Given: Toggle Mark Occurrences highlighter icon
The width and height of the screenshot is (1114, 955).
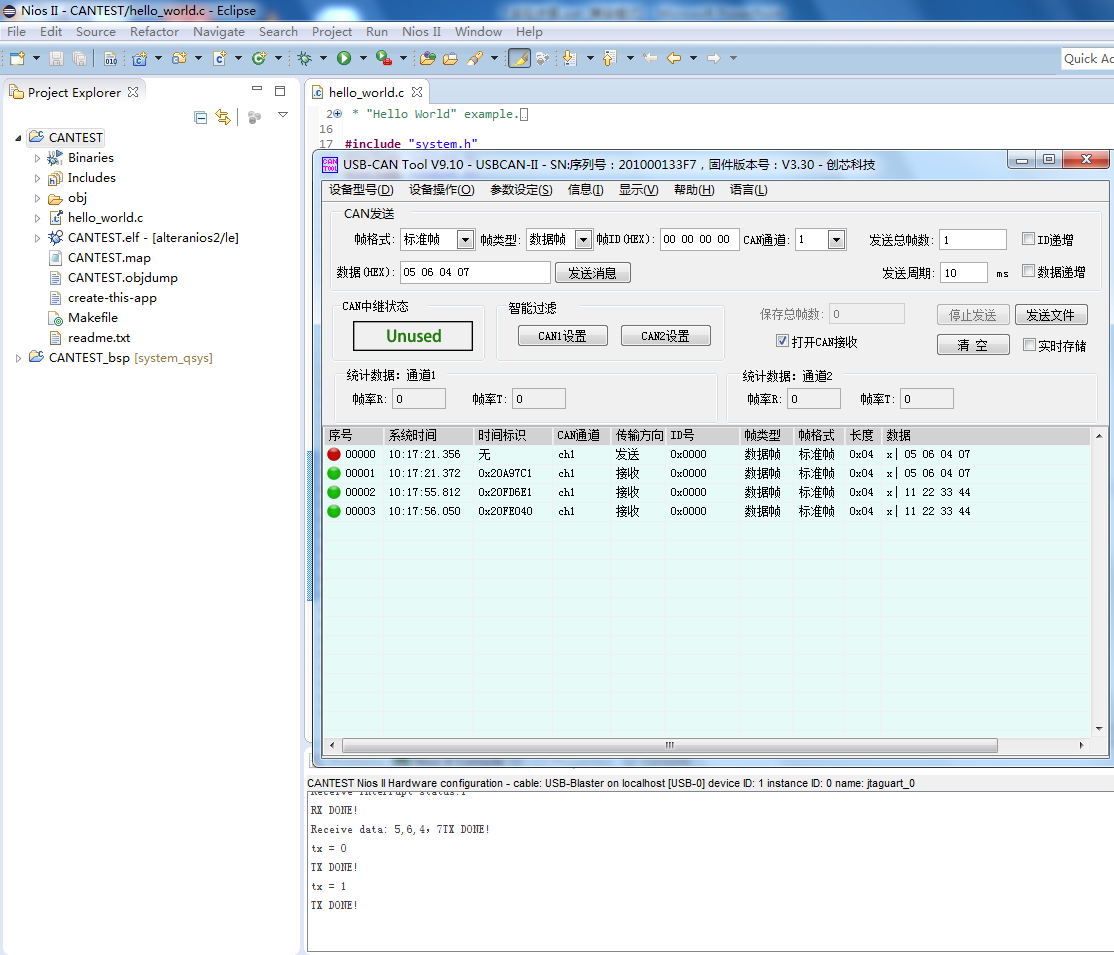Looking at the screenshot, I should click(x=519, y=58).
